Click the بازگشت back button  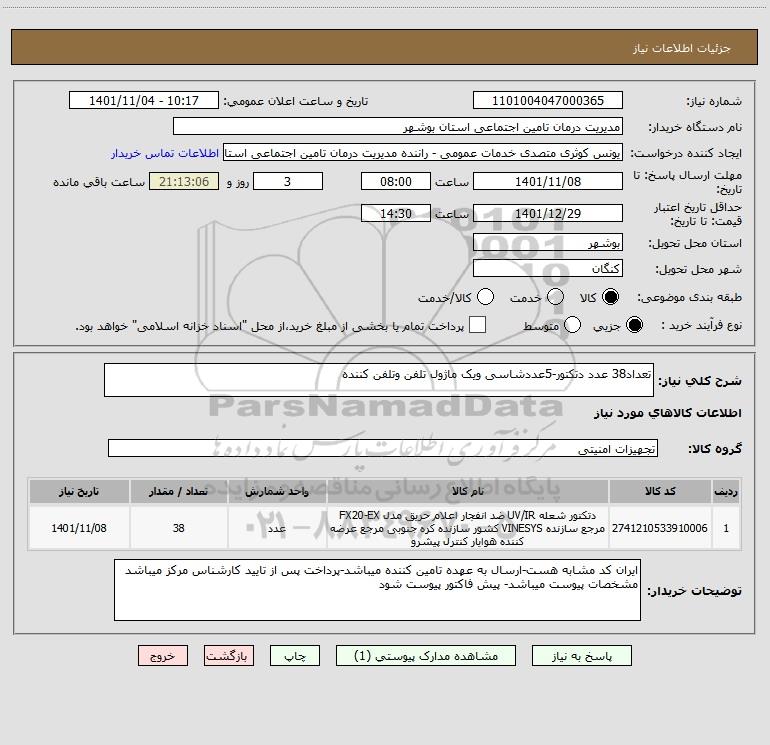pyautogui.click(x=229, y=656)
